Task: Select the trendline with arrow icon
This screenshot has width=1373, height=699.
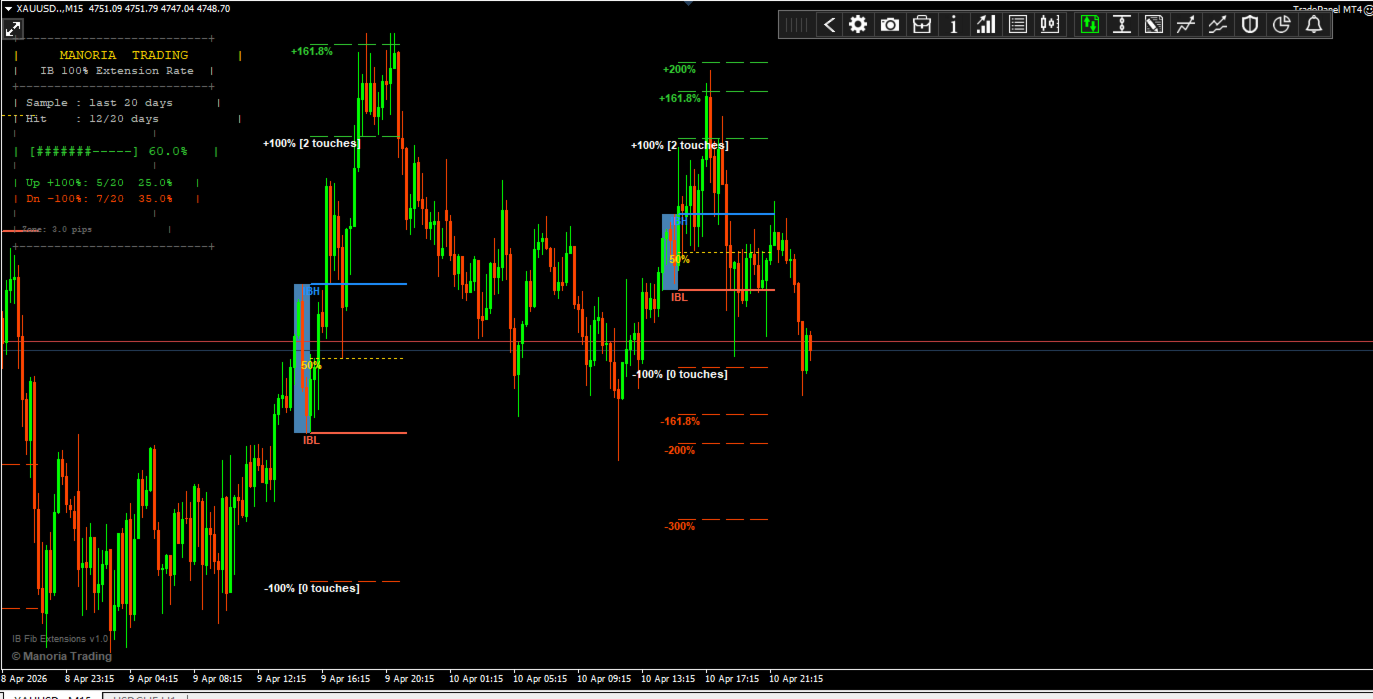Action: click(1186, 25)
